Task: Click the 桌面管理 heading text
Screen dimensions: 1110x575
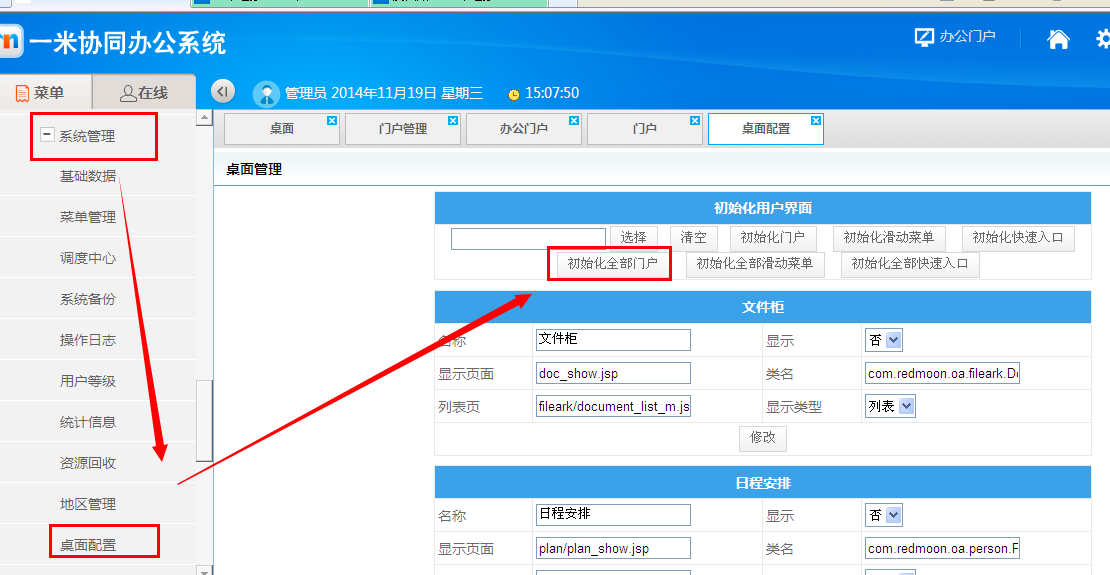Action: 254,169
